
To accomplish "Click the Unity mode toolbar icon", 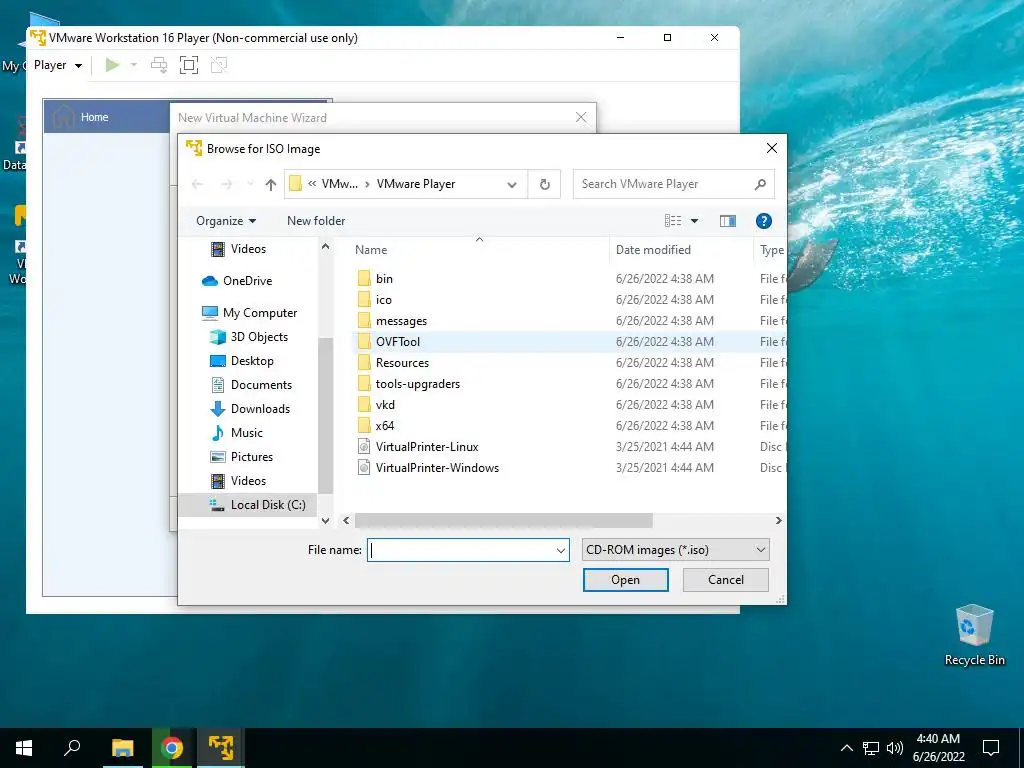I will [x=219, y=65].
